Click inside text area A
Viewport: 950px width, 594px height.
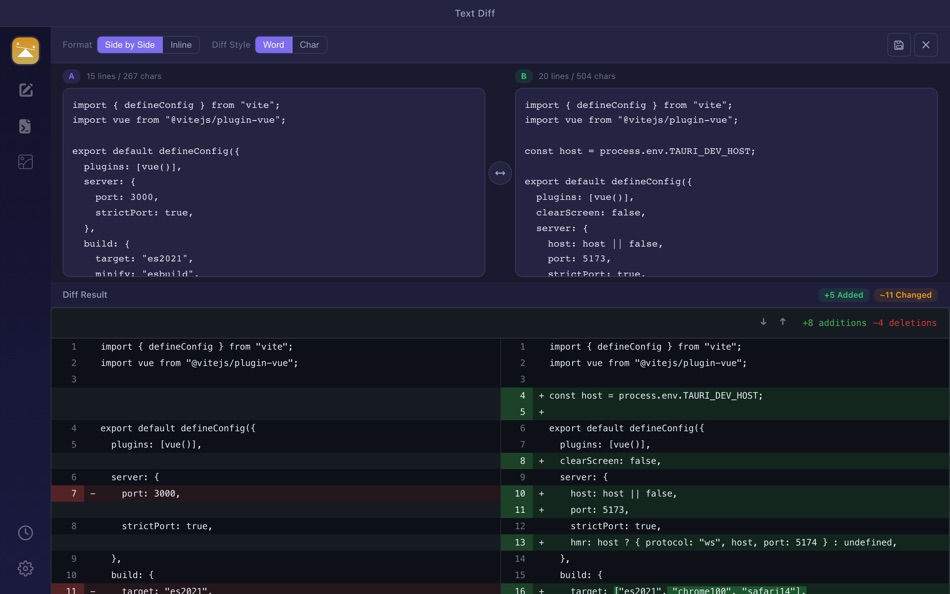click(274, 182)
